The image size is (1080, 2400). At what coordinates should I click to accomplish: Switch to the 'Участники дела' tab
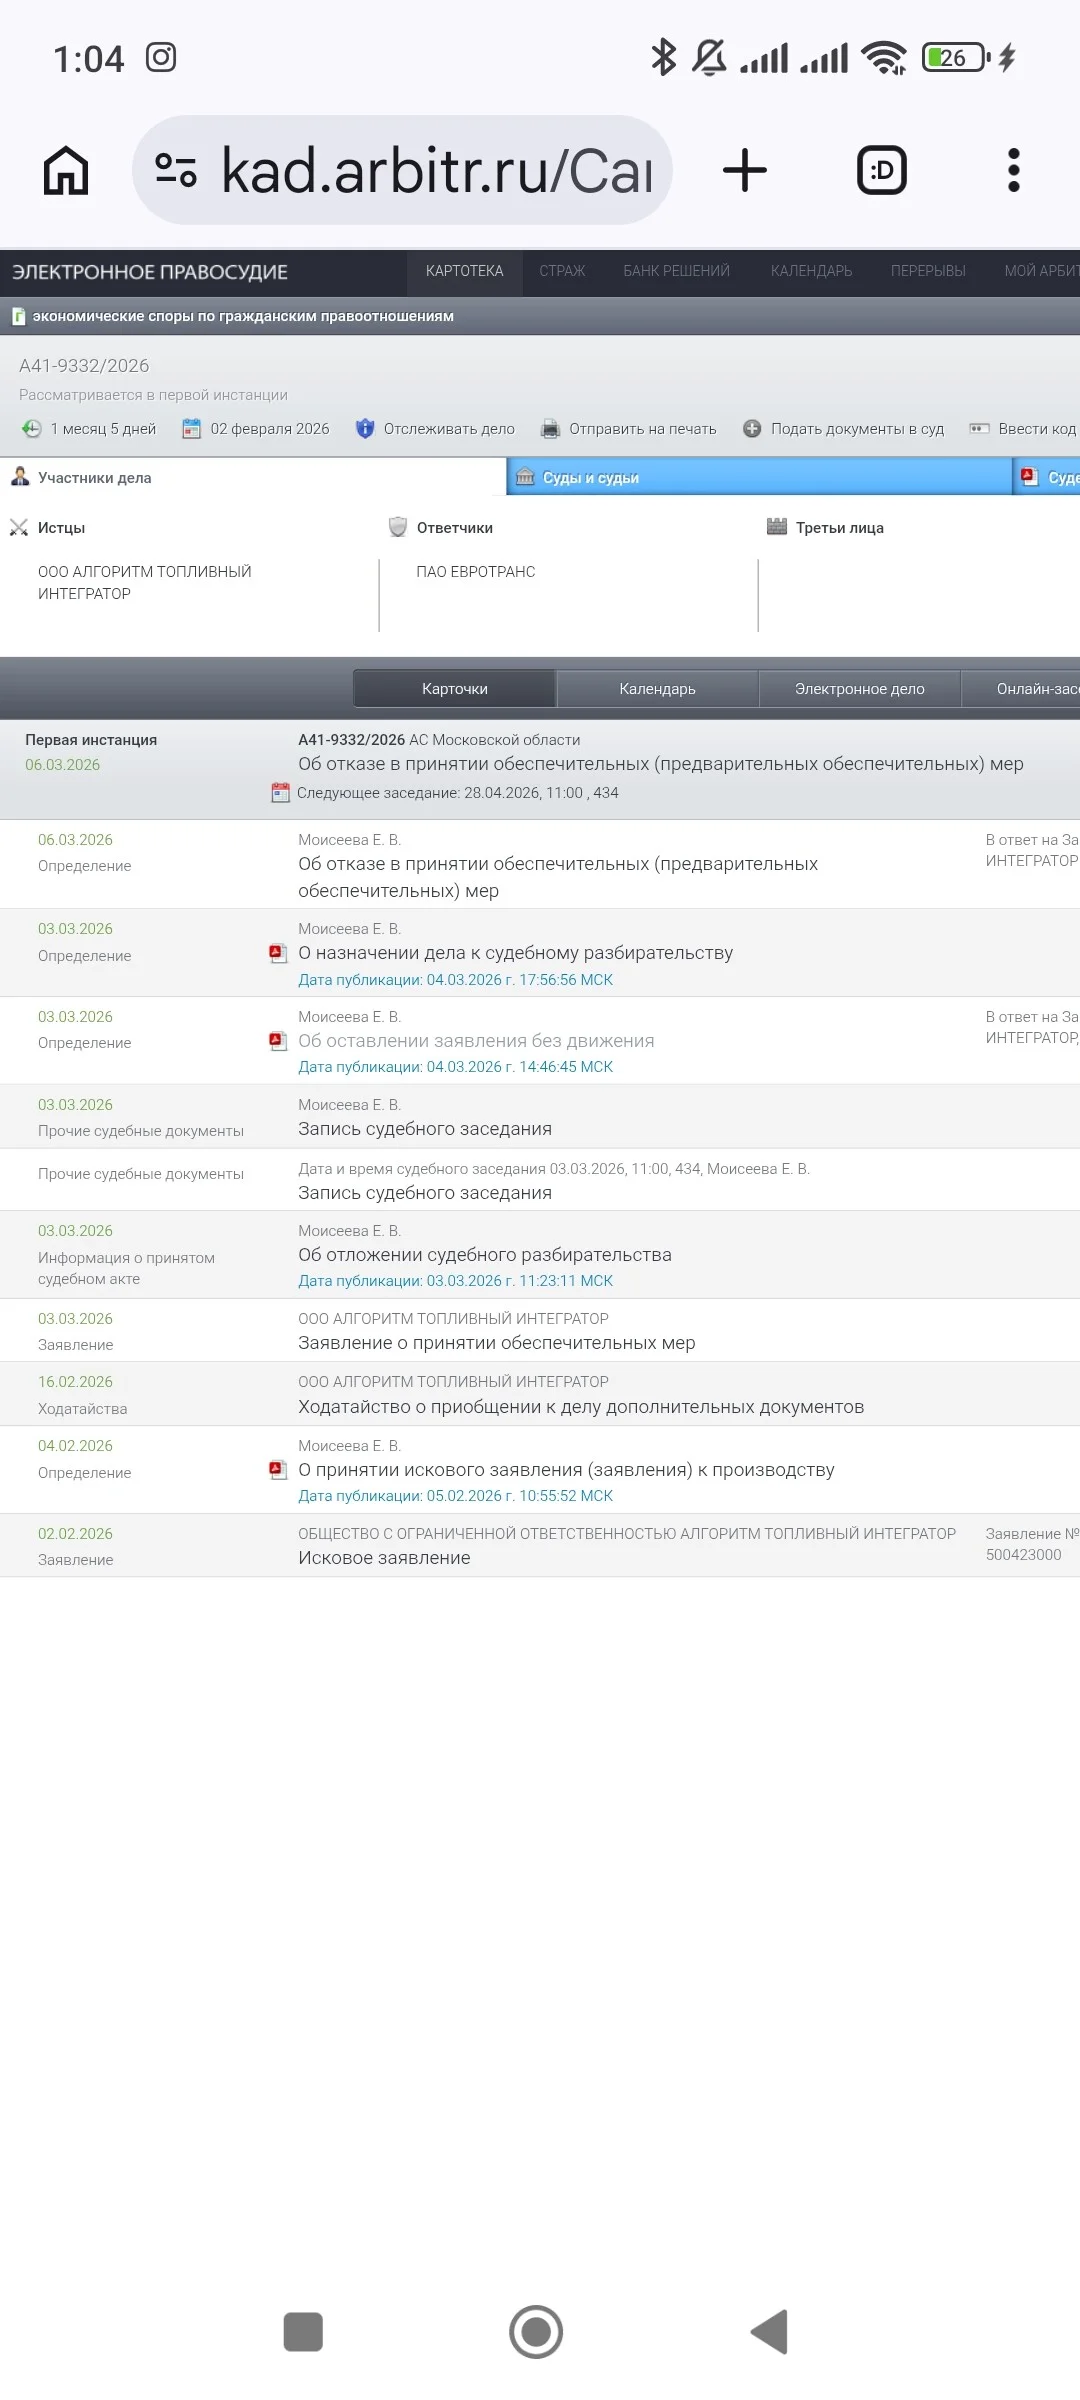click(253, 478)
